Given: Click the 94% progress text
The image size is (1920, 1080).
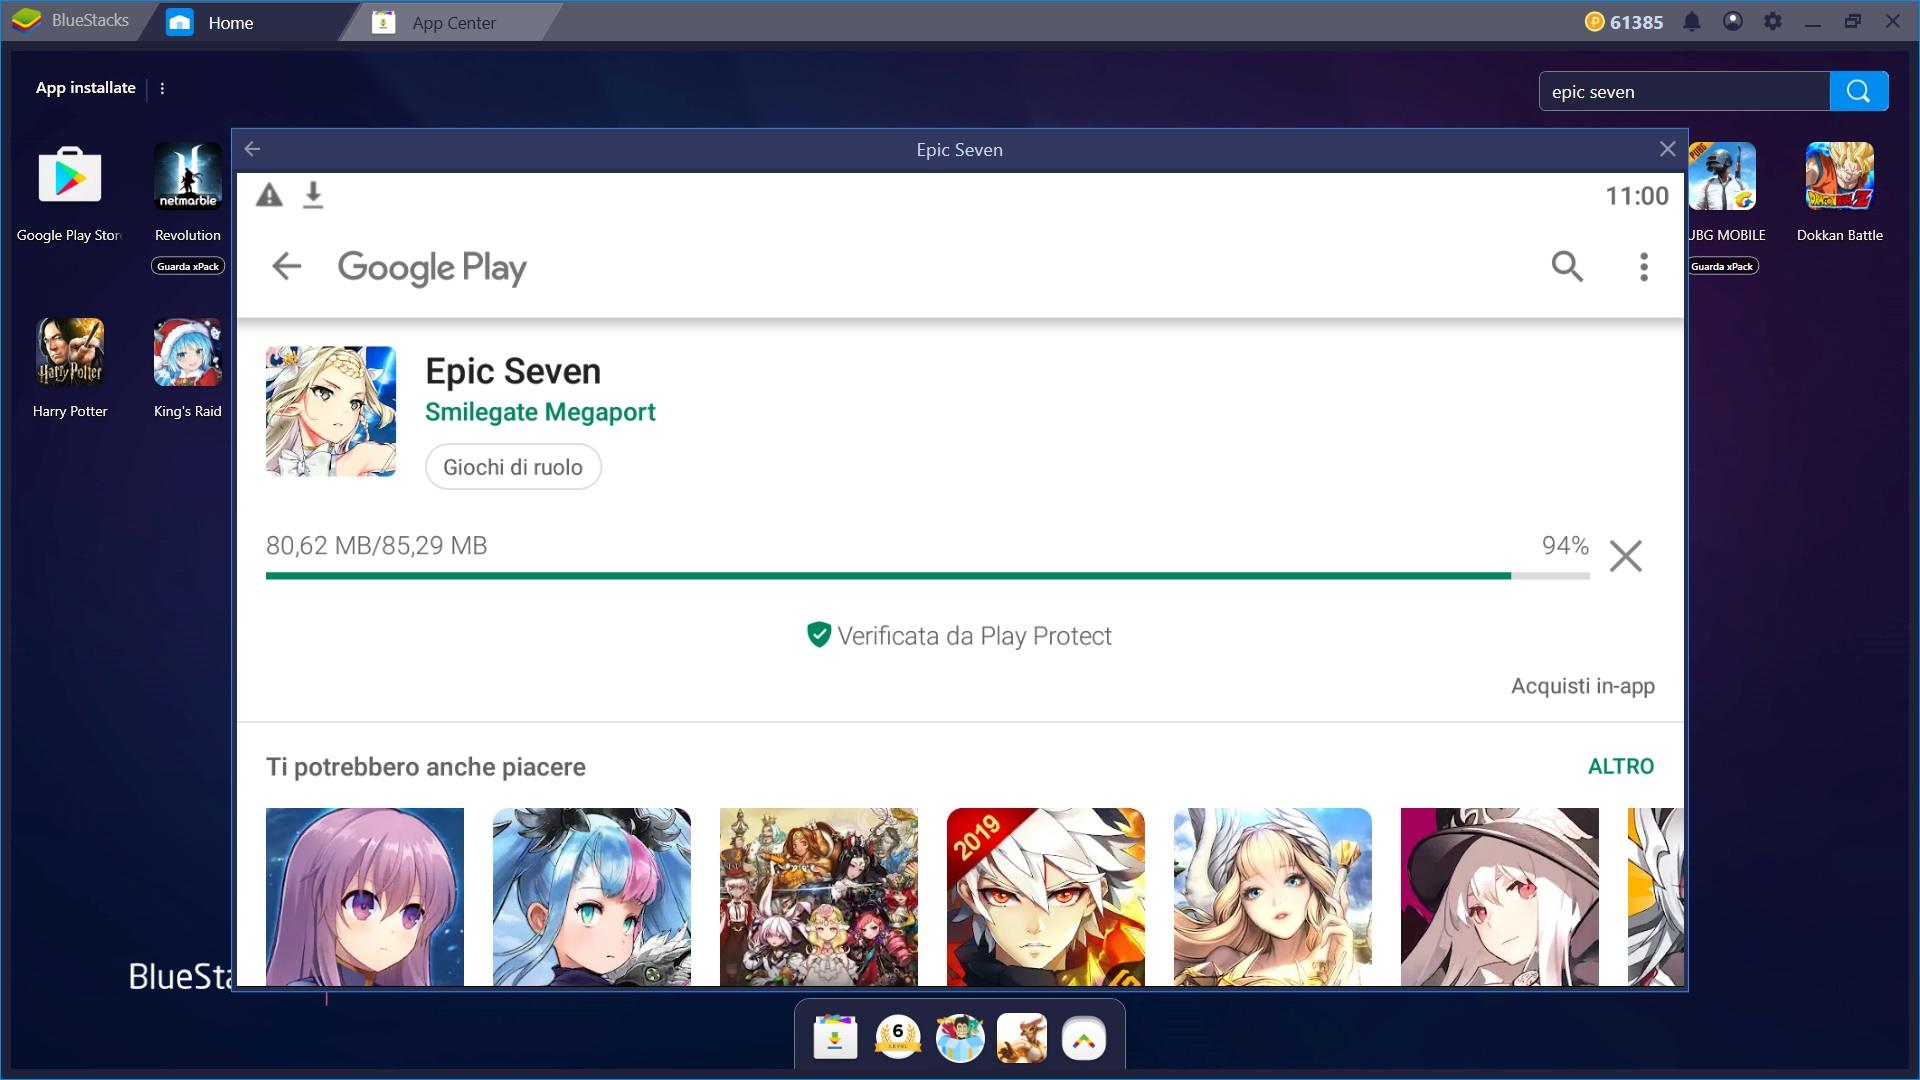Looking at the screenshot, I should [1565, 545].
